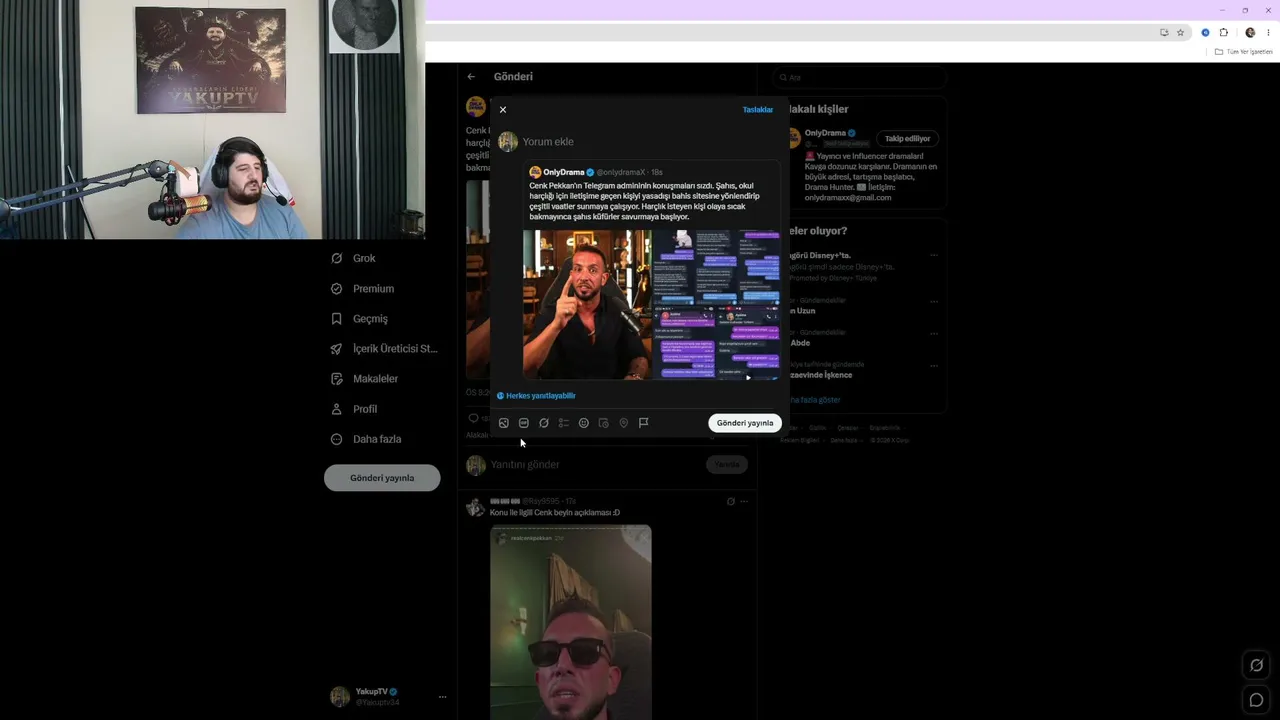
Task: Open the emoji picker in composer
Action: (x=584, y=423)
